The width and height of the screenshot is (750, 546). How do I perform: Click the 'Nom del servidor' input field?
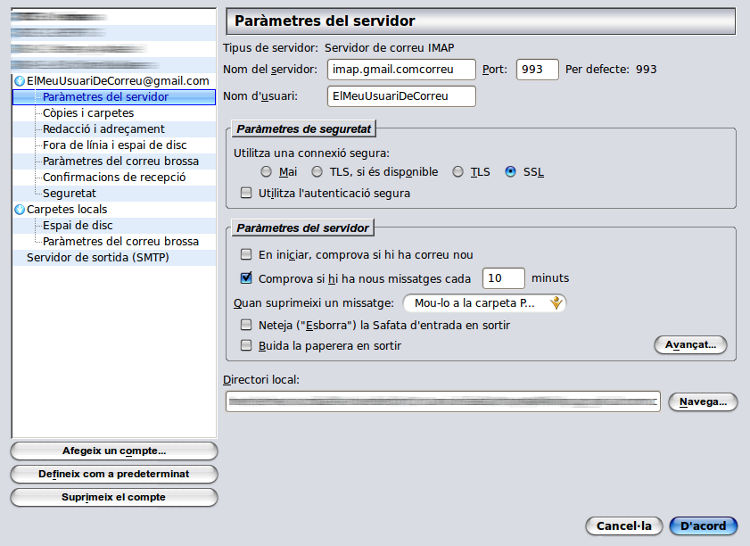tap(400, 69)
